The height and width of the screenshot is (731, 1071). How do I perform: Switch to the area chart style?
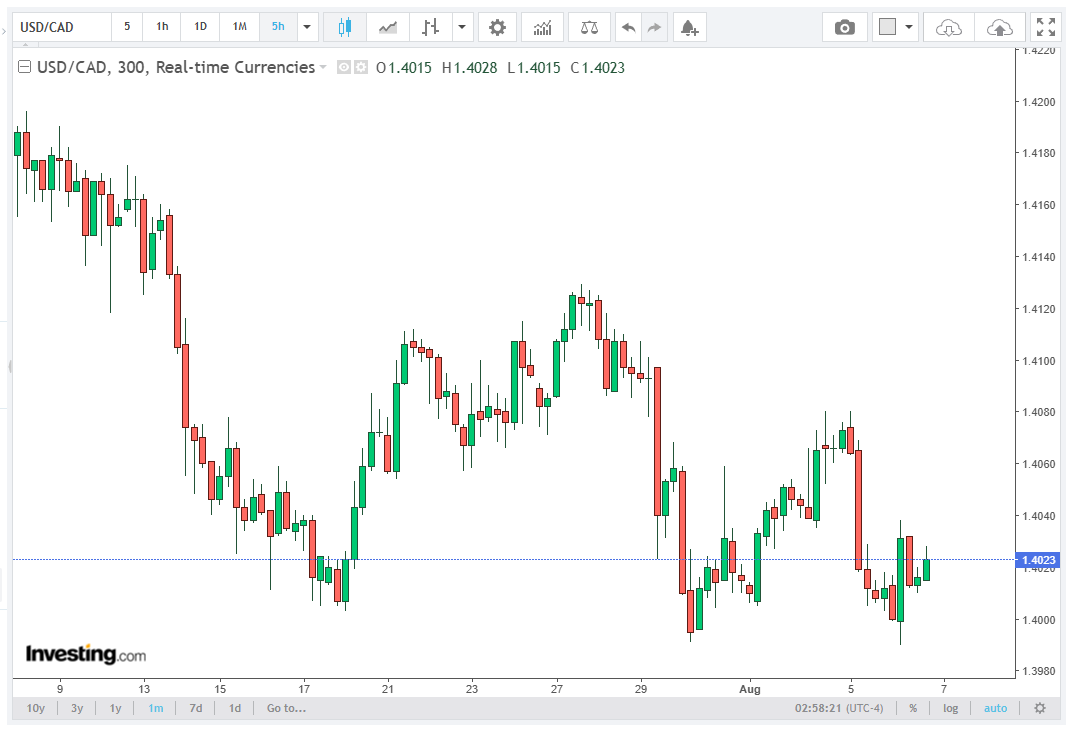pyautogui.click(x=388, y=27)
